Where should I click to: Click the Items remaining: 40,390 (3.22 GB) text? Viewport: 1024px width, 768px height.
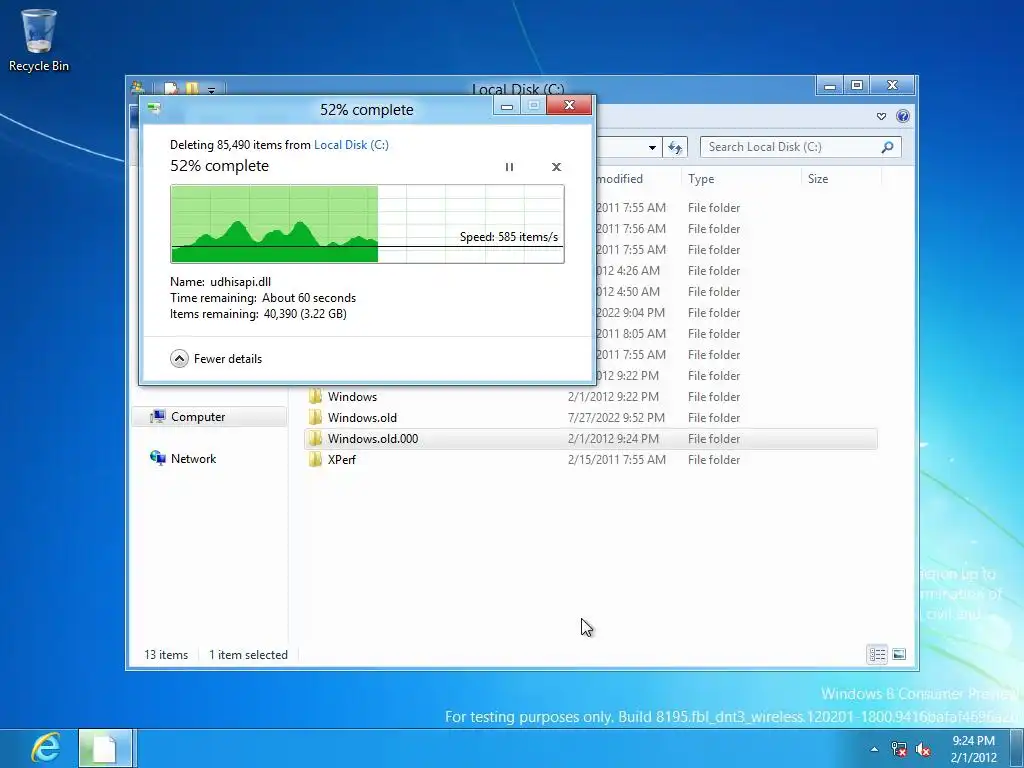click(259, 314)
